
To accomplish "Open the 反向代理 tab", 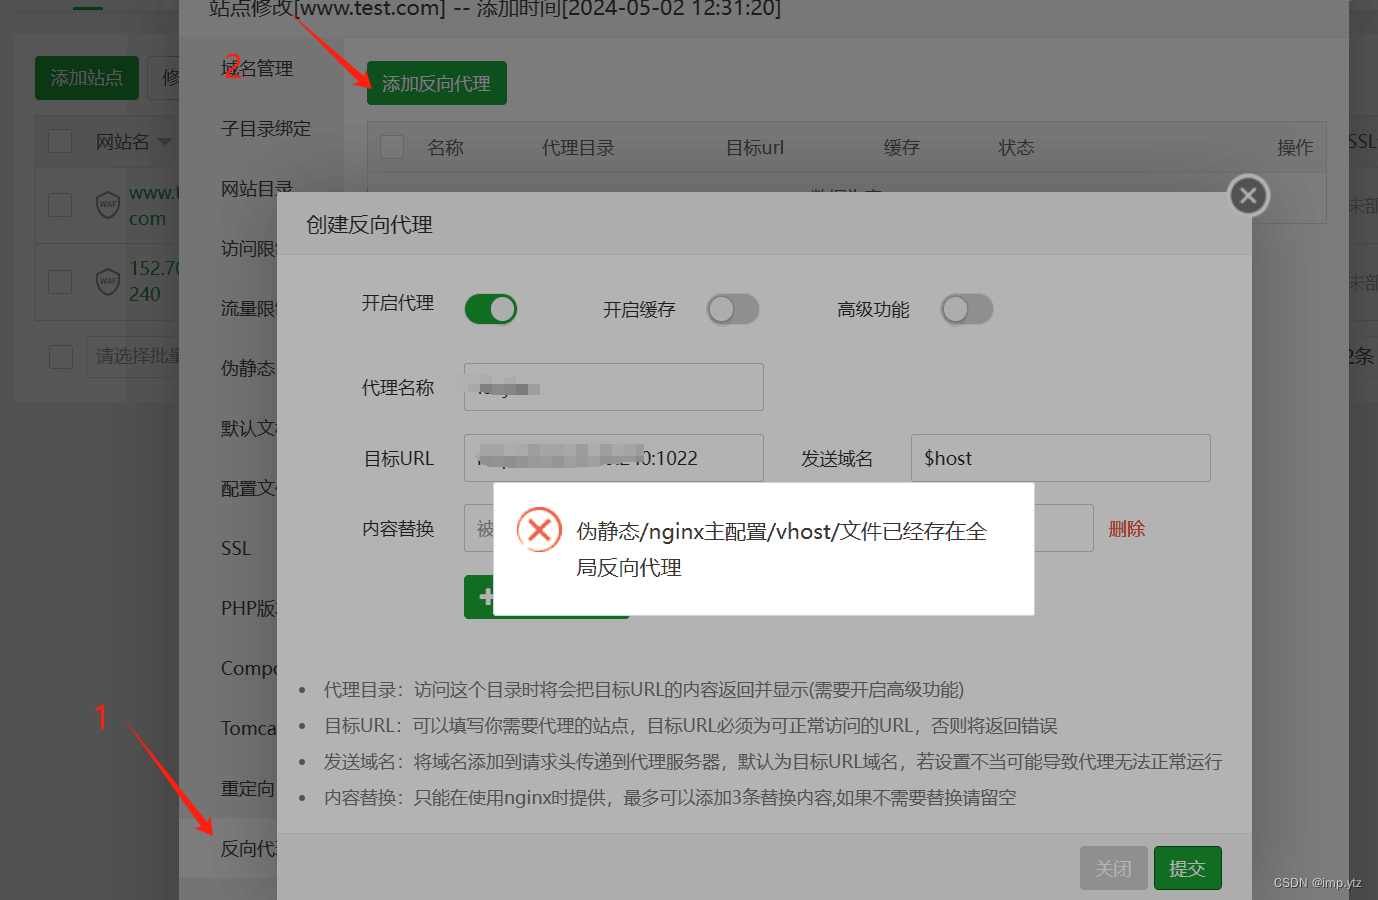I will click(x=248, y=848).
